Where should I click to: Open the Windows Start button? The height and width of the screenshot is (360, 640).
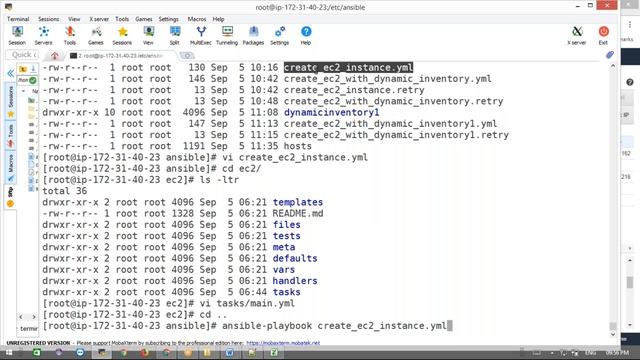[x=9, y=353]
